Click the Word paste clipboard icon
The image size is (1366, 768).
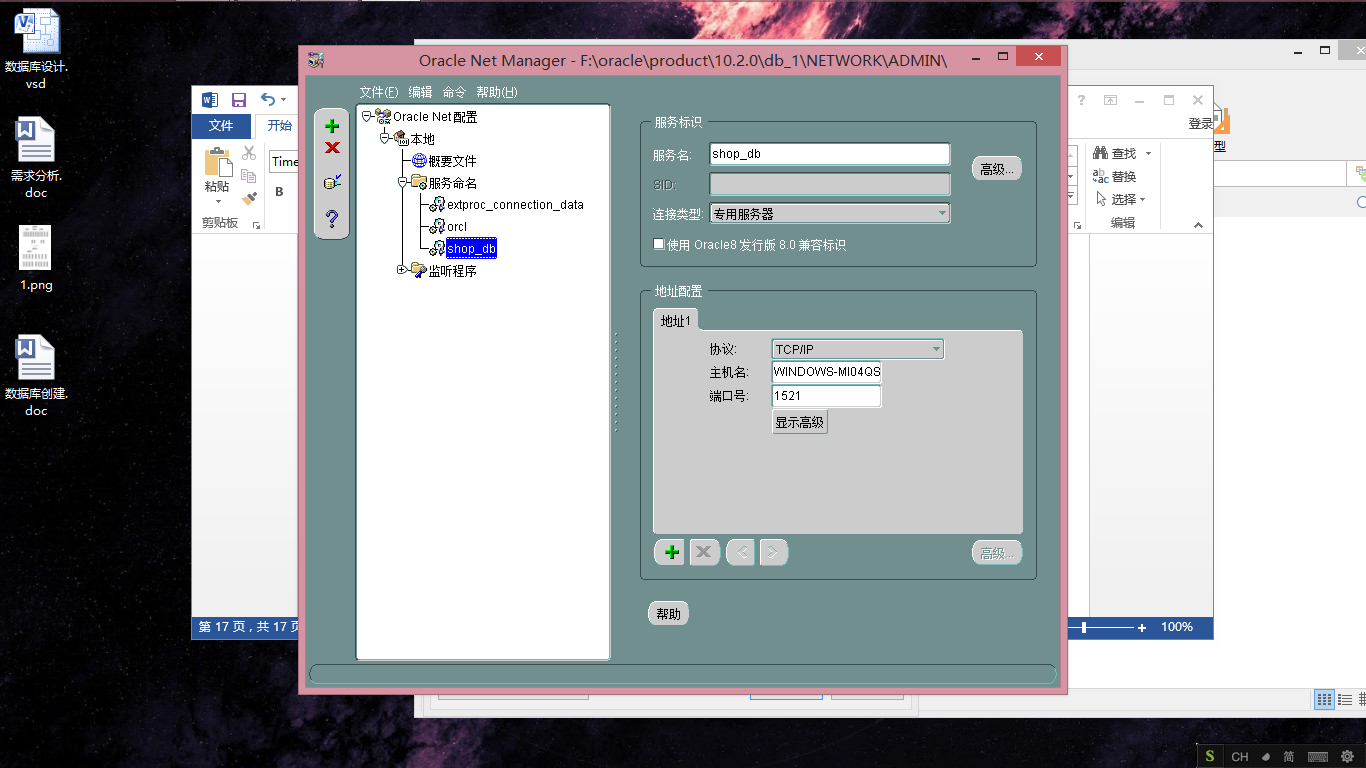point(217,163)
